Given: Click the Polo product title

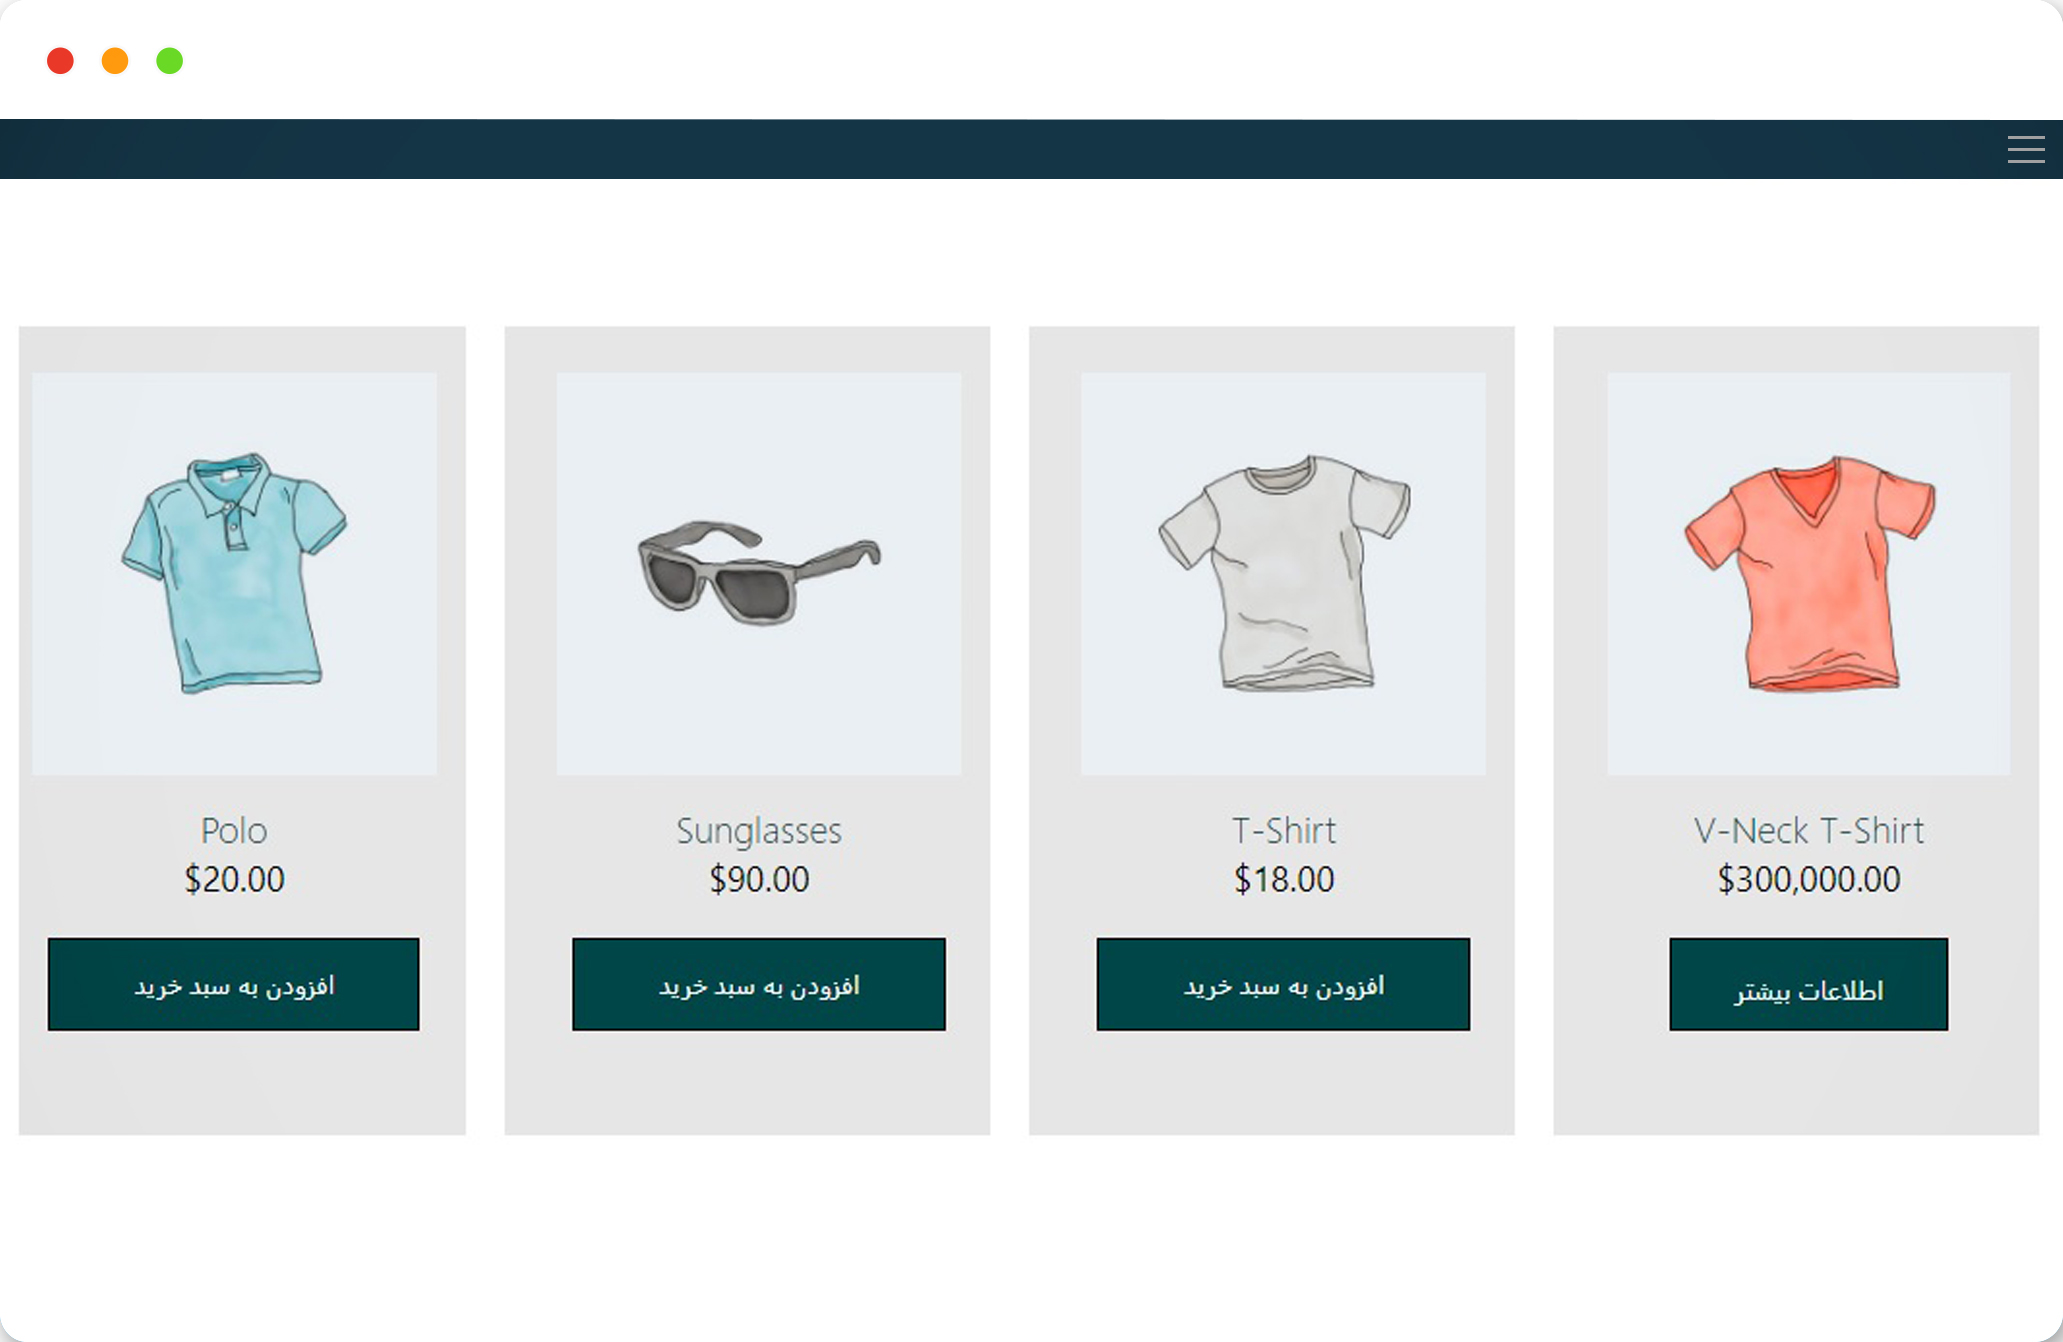Looking at the screenshot, I should click(234, 830).
